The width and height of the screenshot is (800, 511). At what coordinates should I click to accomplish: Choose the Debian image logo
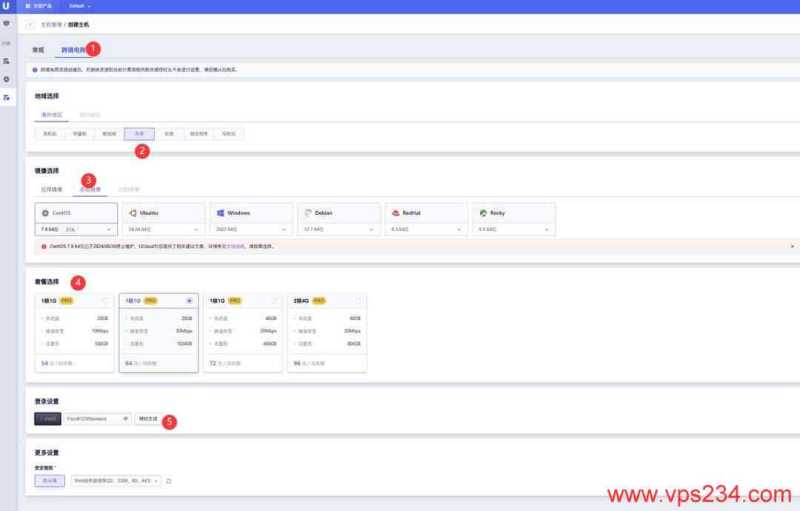click(307, 212)
